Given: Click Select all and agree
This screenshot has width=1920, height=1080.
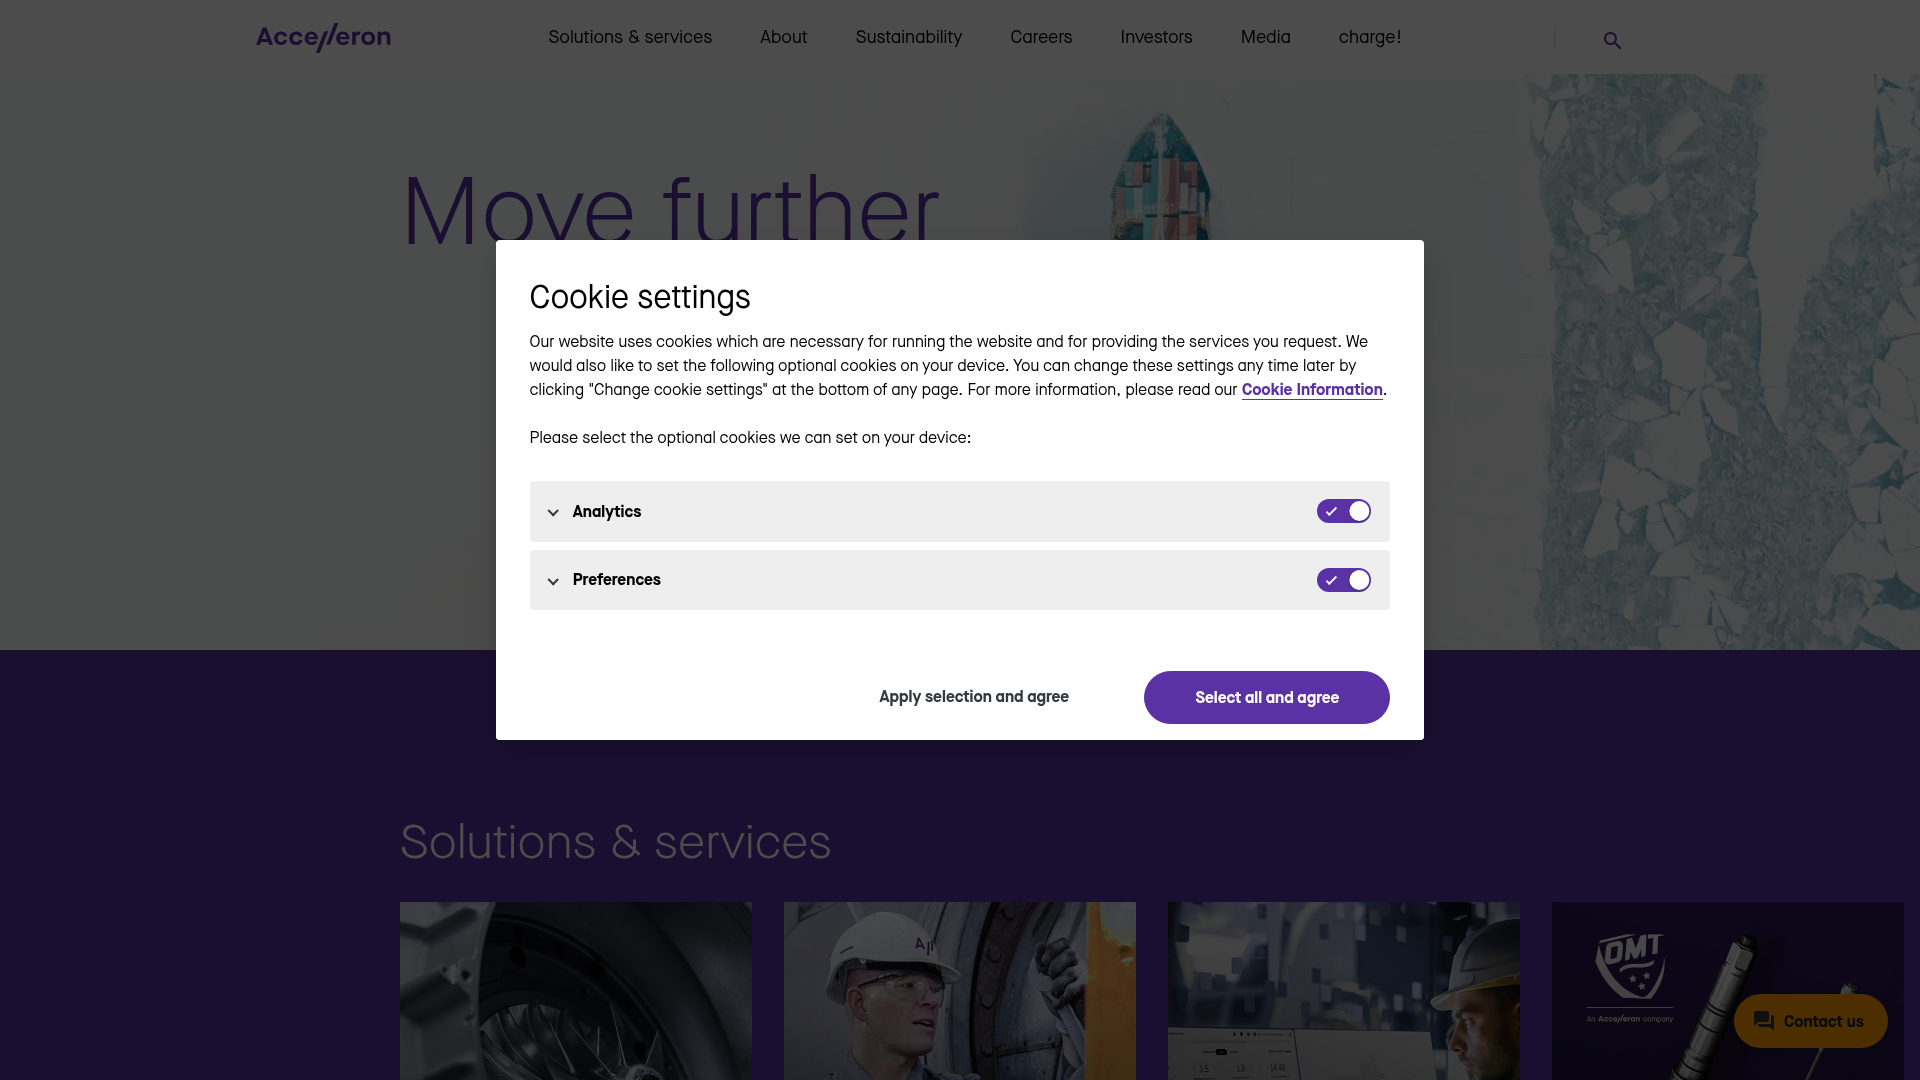Looking at the screenshot, I should coord(1266,697).
